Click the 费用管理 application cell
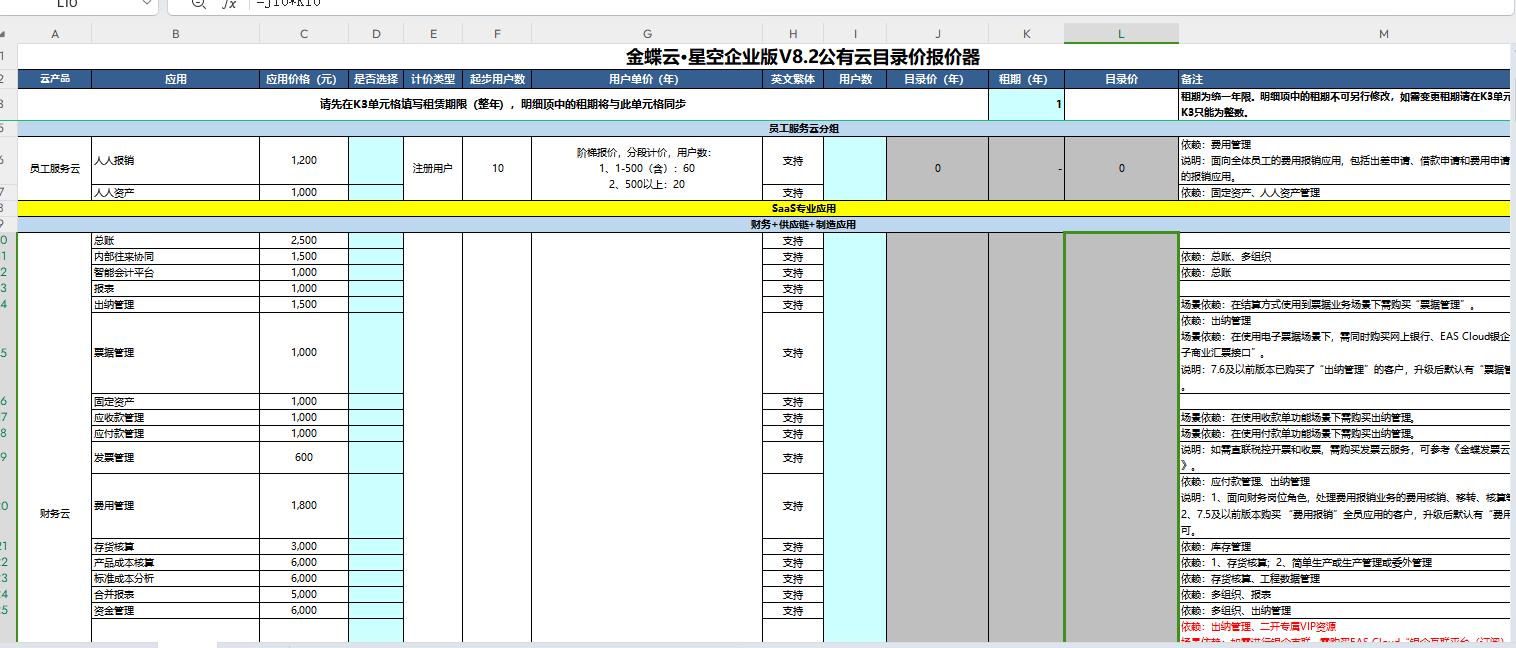The height and width of the screenshot is (648, 1516). 175,506
